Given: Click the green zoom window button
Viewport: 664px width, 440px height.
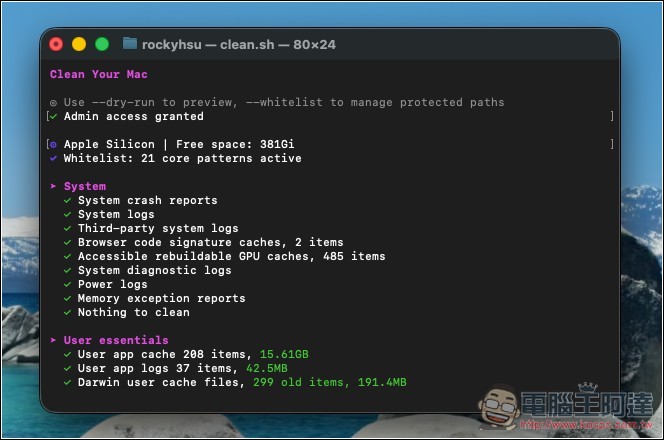Looking at the screenshot, I should click(x=102, y=44).
